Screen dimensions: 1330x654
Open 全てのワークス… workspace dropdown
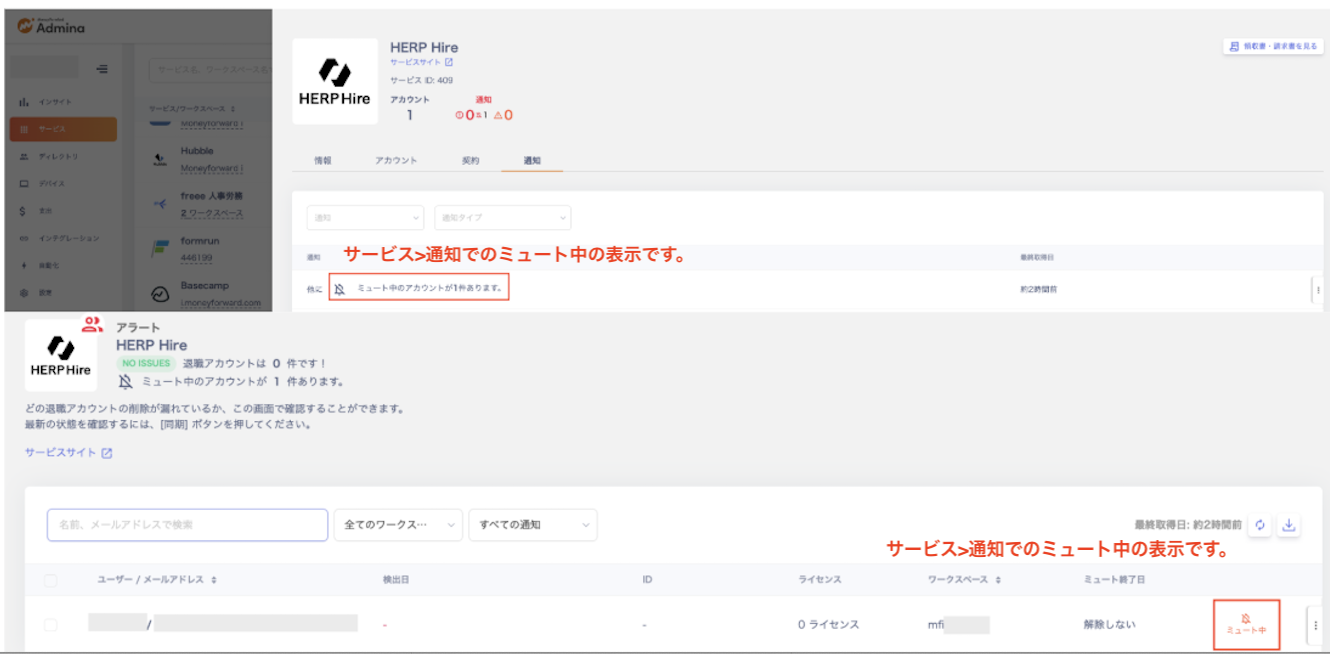click(398, 525)
